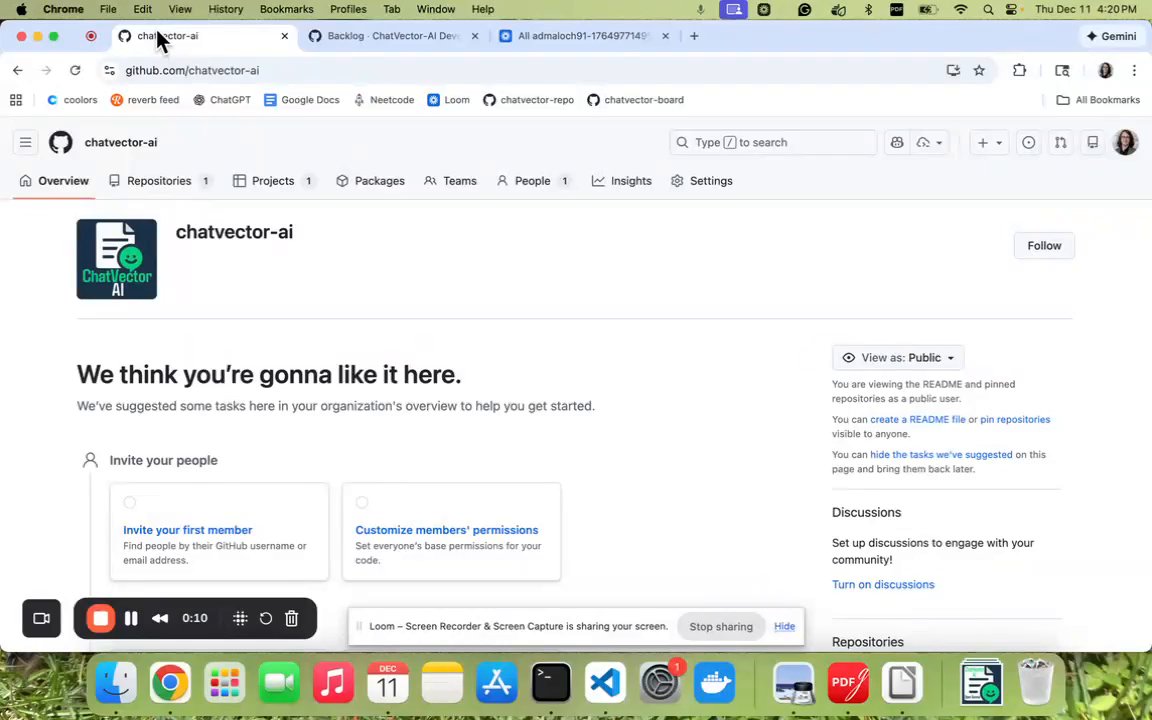Screen dimensions: 1152x720
Task: Click hide the tasks we've suggested link
Action: coord(940,455)
